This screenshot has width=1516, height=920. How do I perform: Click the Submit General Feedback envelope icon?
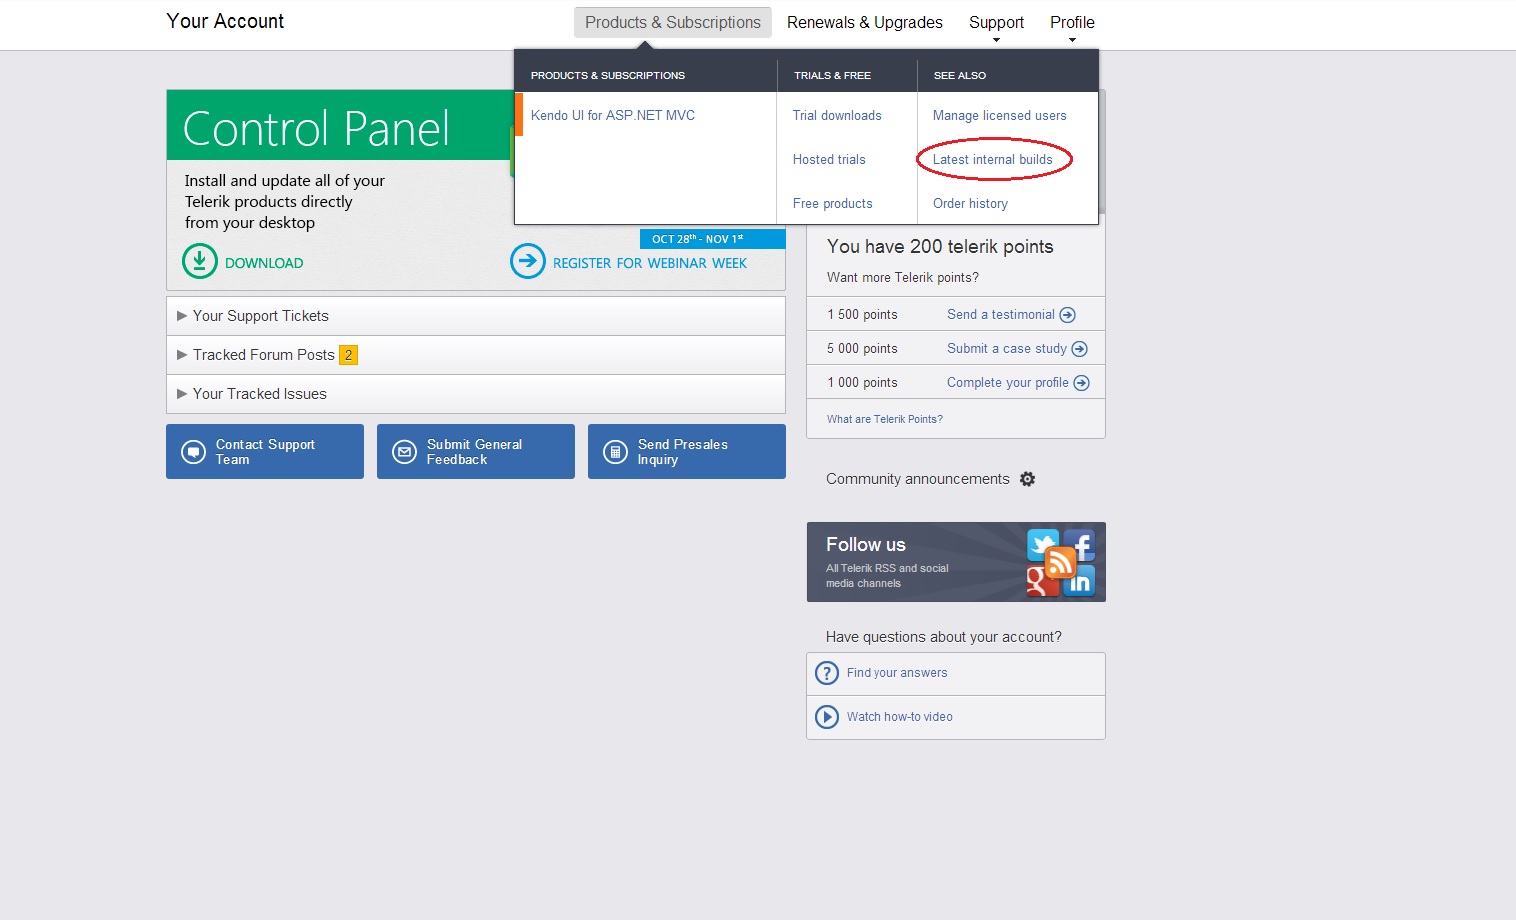404,452
